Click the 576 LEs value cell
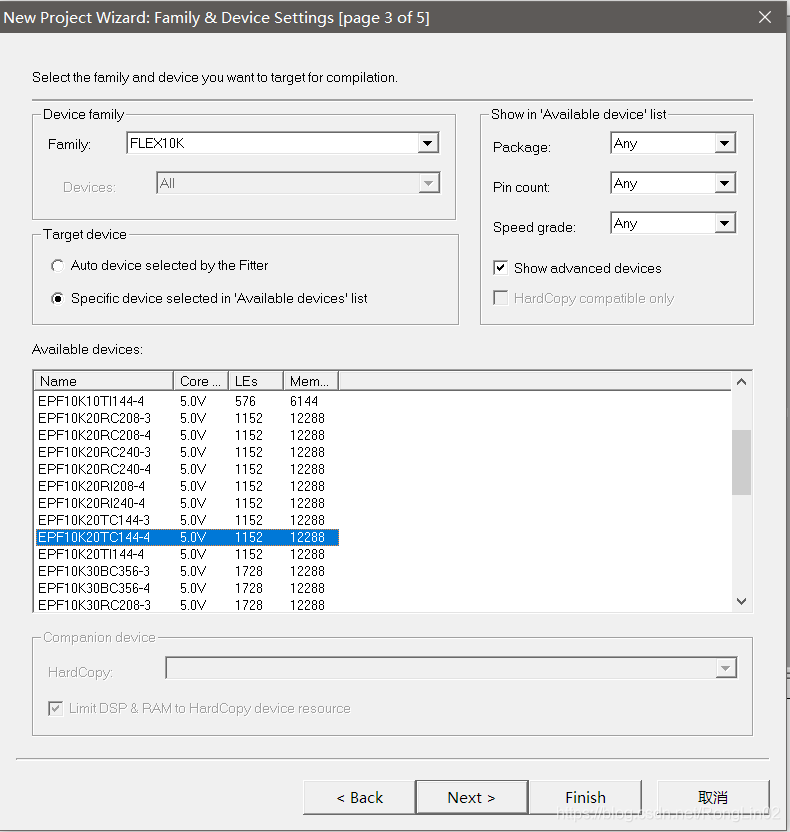This screenshot has width=790, height=832. [x=245, y=401]
